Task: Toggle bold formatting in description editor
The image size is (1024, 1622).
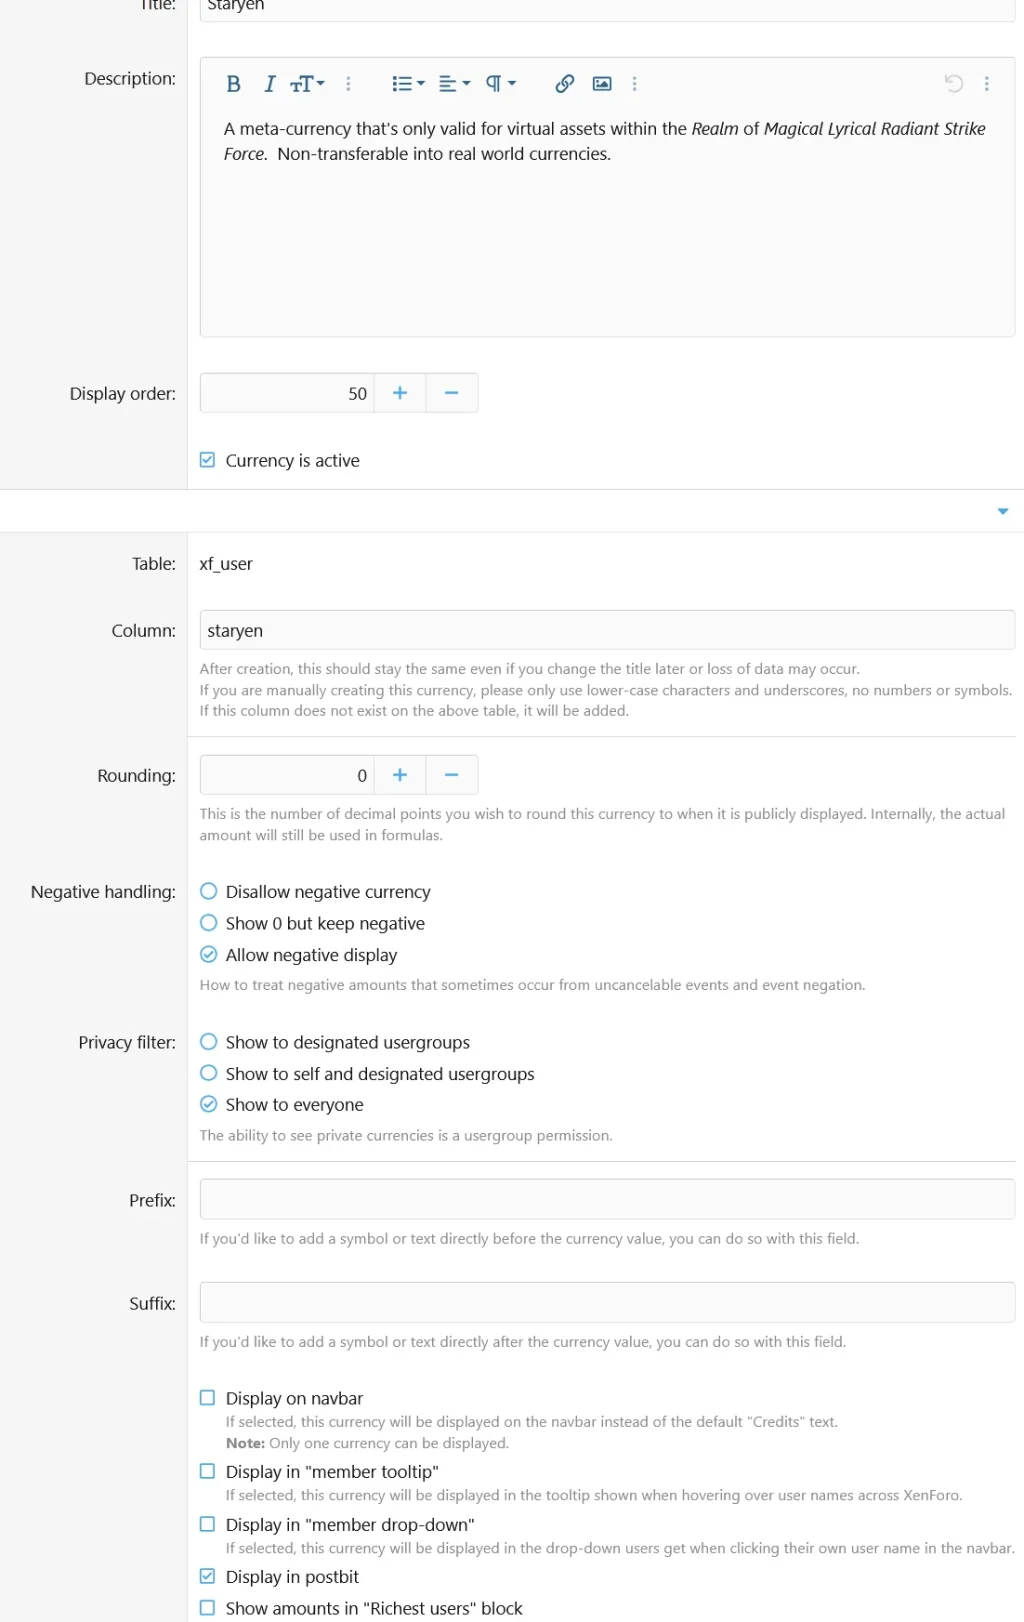Action: (233, 84)
